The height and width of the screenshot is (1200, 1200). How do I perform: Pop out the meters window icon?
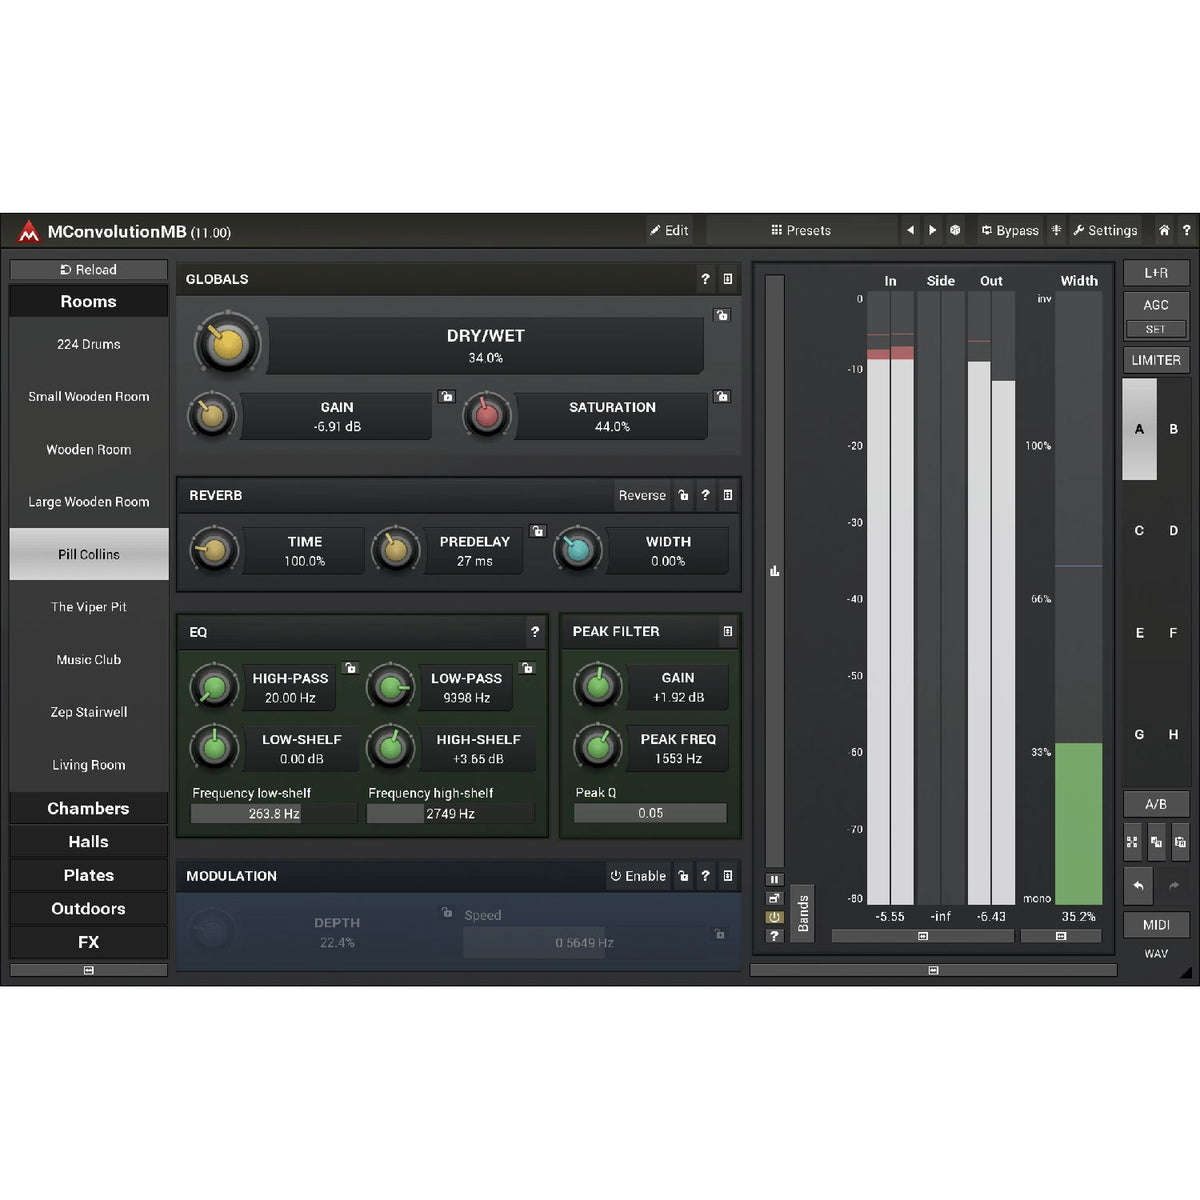tap(774, 898)
